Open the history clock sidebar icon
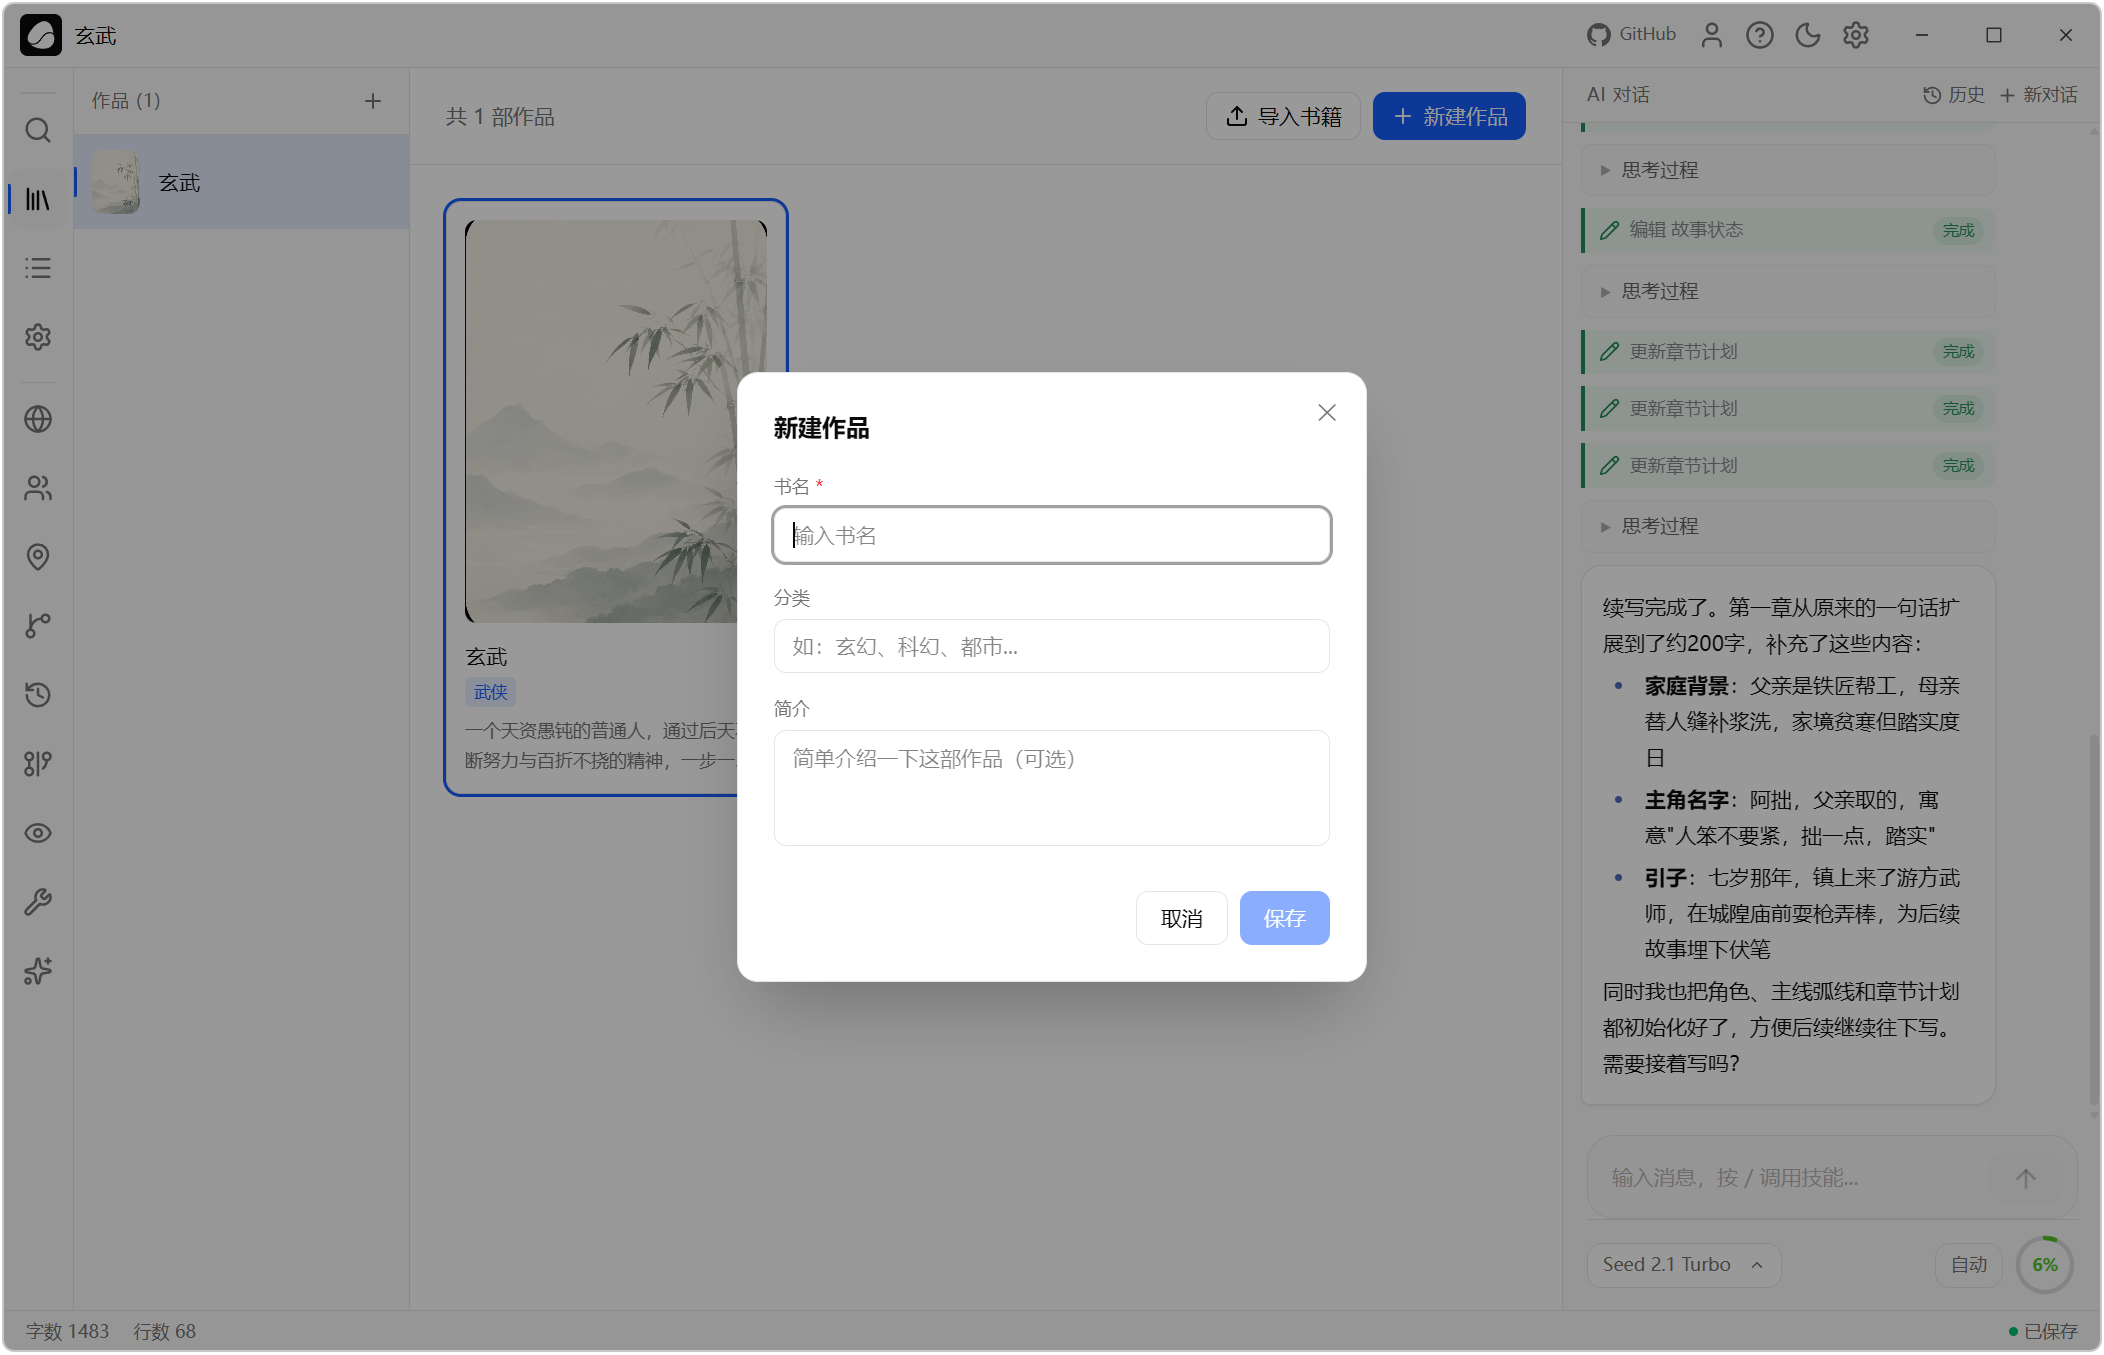Viewport: 2104px width, 1355px height. 38,695
